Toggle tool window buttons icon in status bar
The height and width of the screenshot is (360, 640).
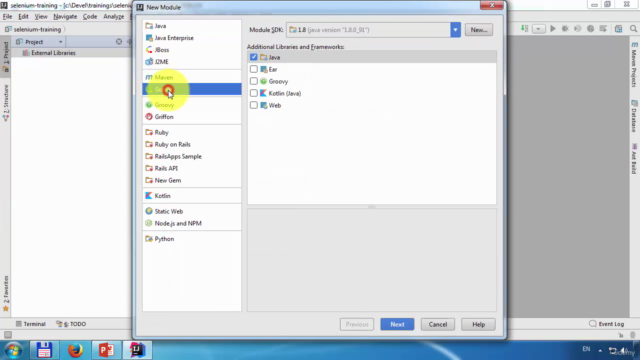click(8, 335)
